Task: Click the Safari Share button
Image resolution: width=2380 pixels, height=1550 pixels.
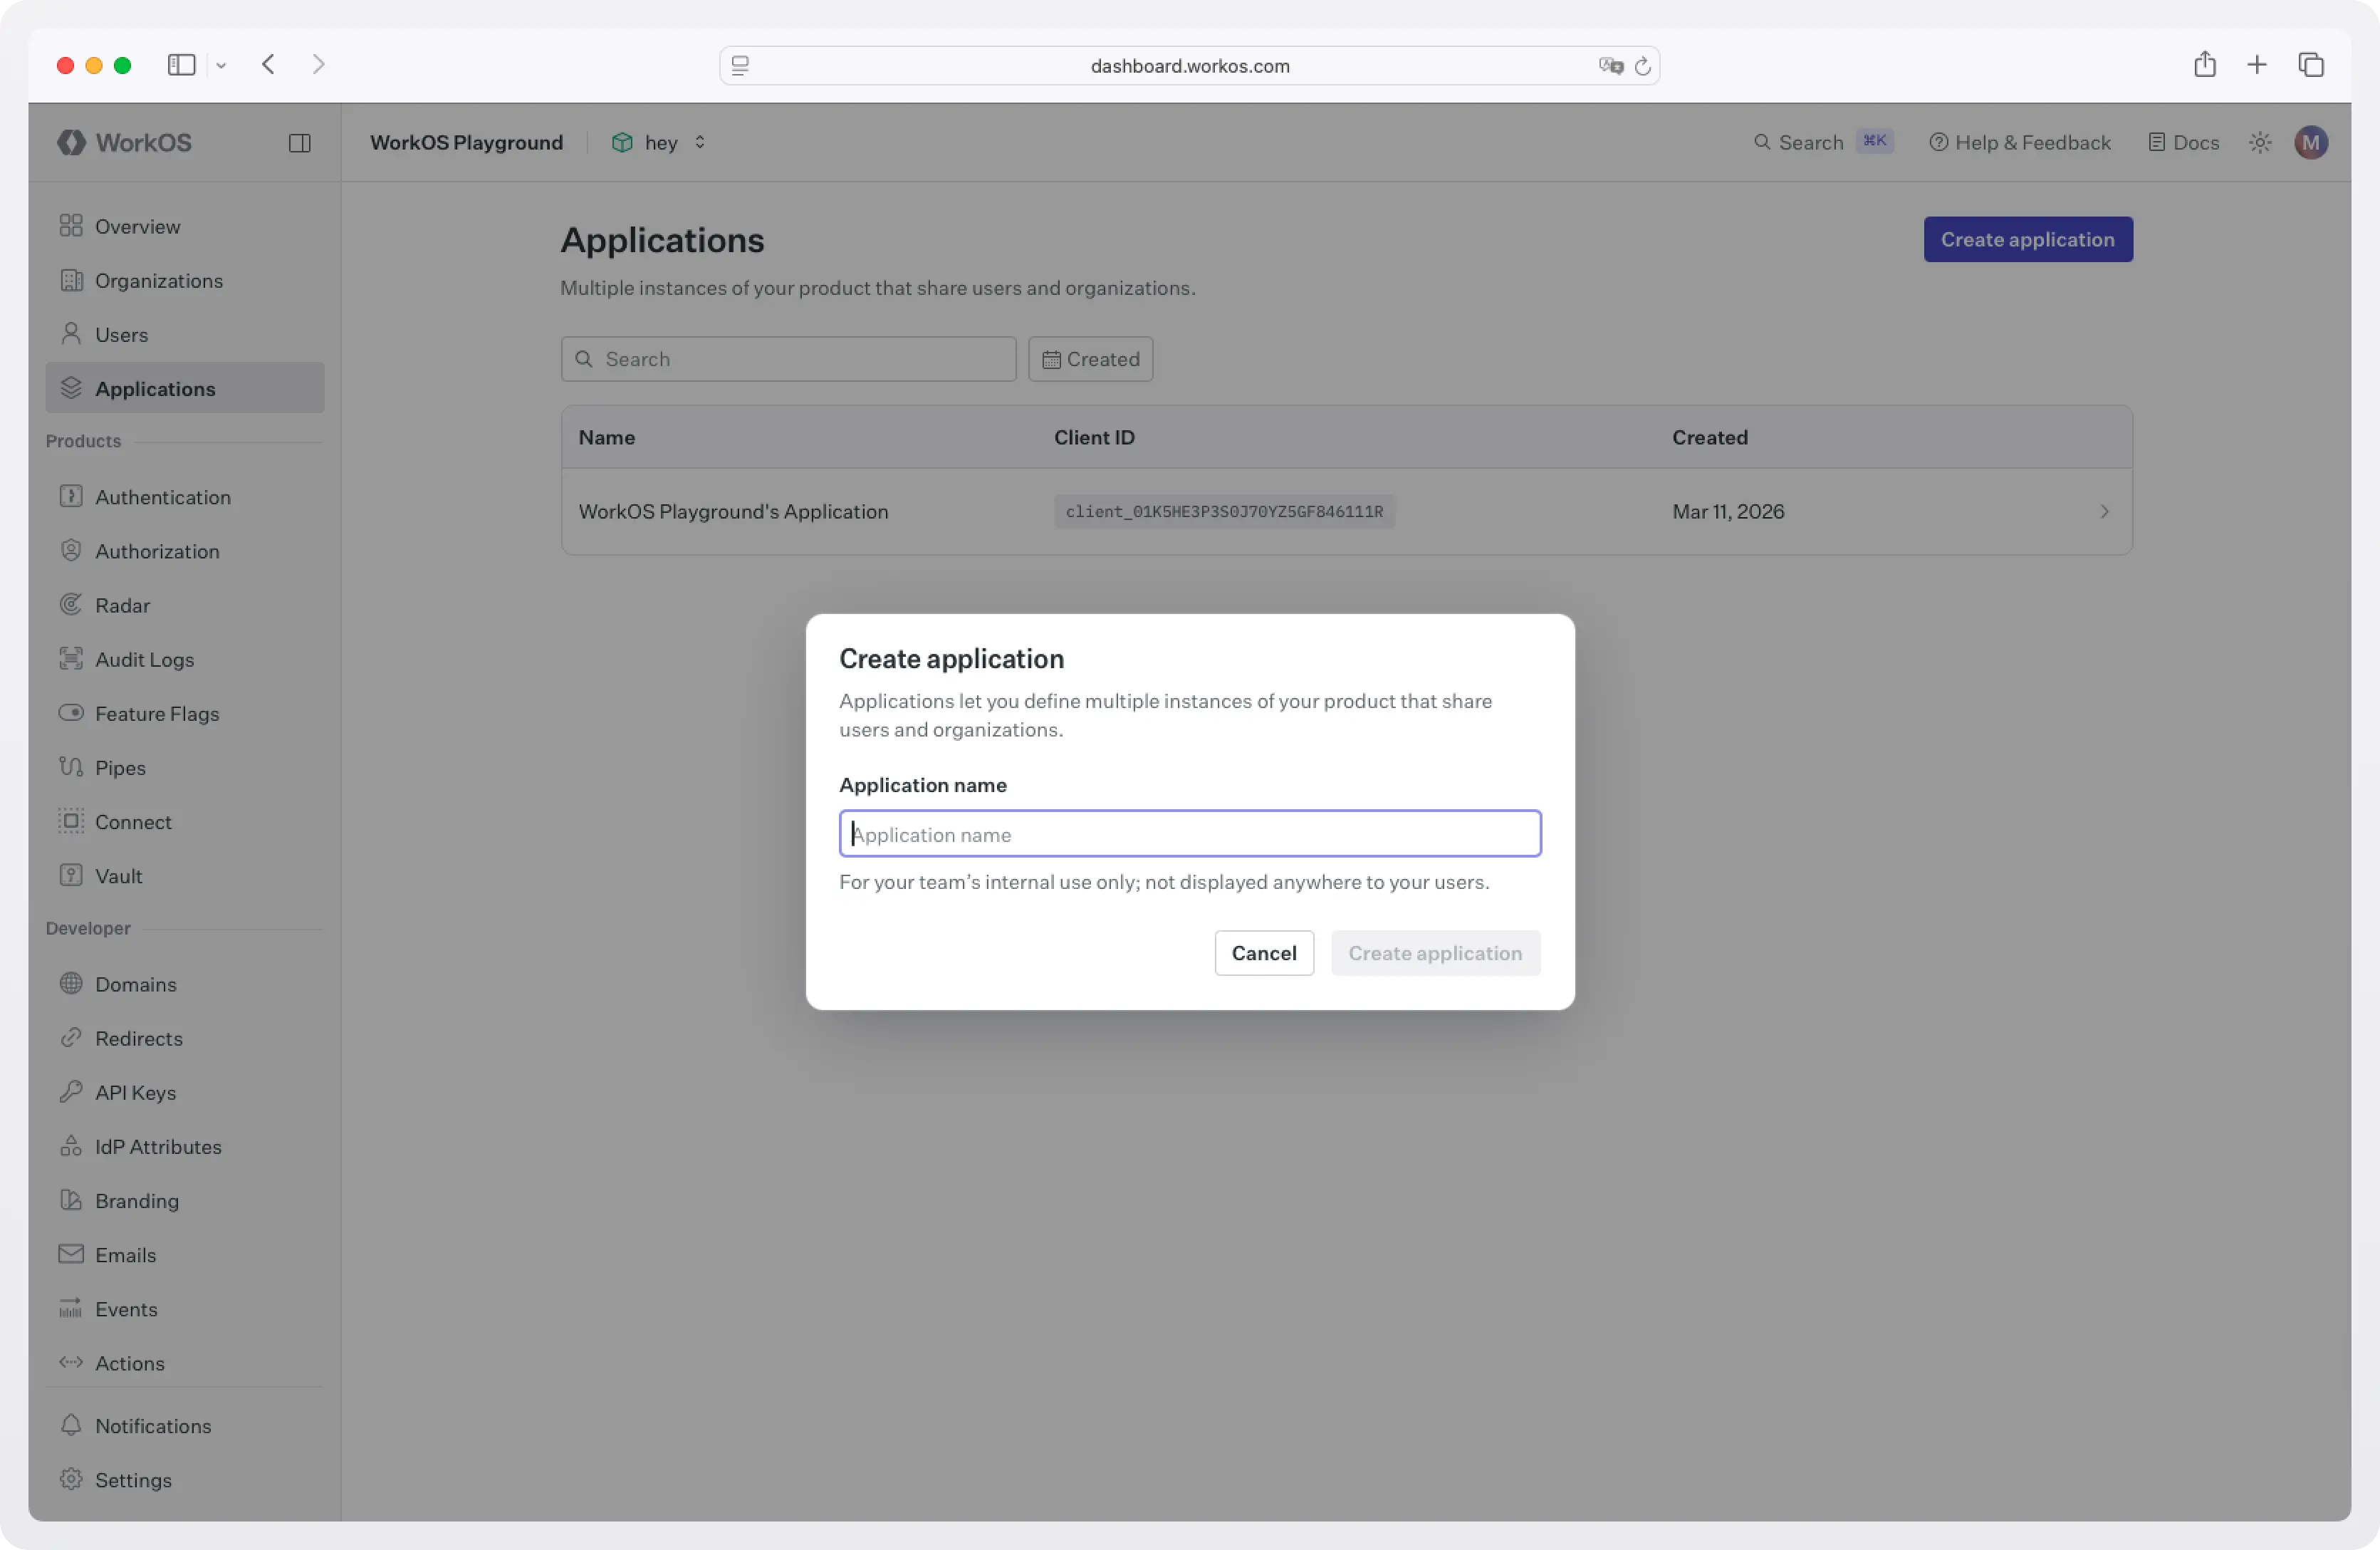Action: tap(2205, 65)
